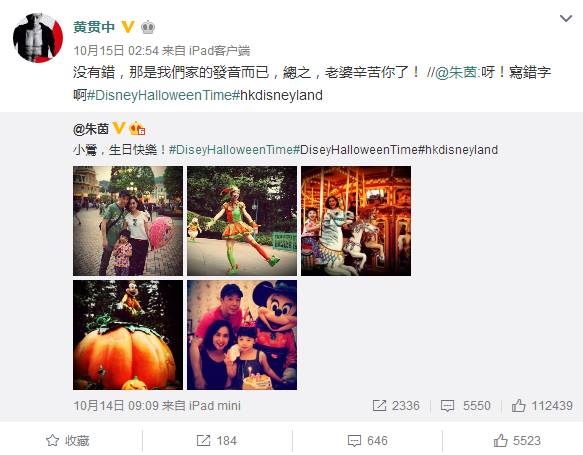Toggle like on this post with 5523 likes
The height and width of the screenshot is (455, 583).
517,441
